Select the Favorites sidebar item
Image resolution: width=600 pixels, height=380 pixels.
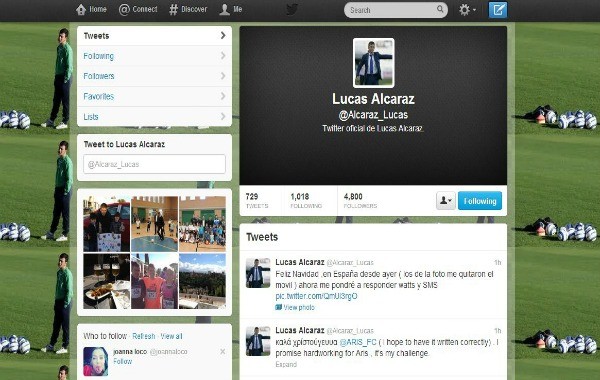pyautogui.click(x=154, y=96)
